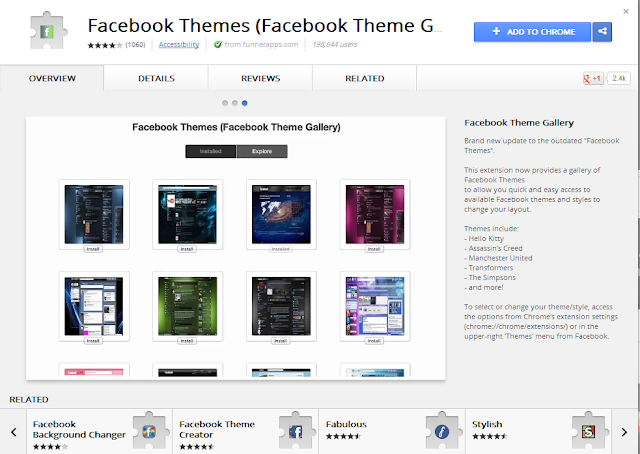Click the page's vertical scrollbar on right edge
Viewport: 640px width, 454px height.
638,227
